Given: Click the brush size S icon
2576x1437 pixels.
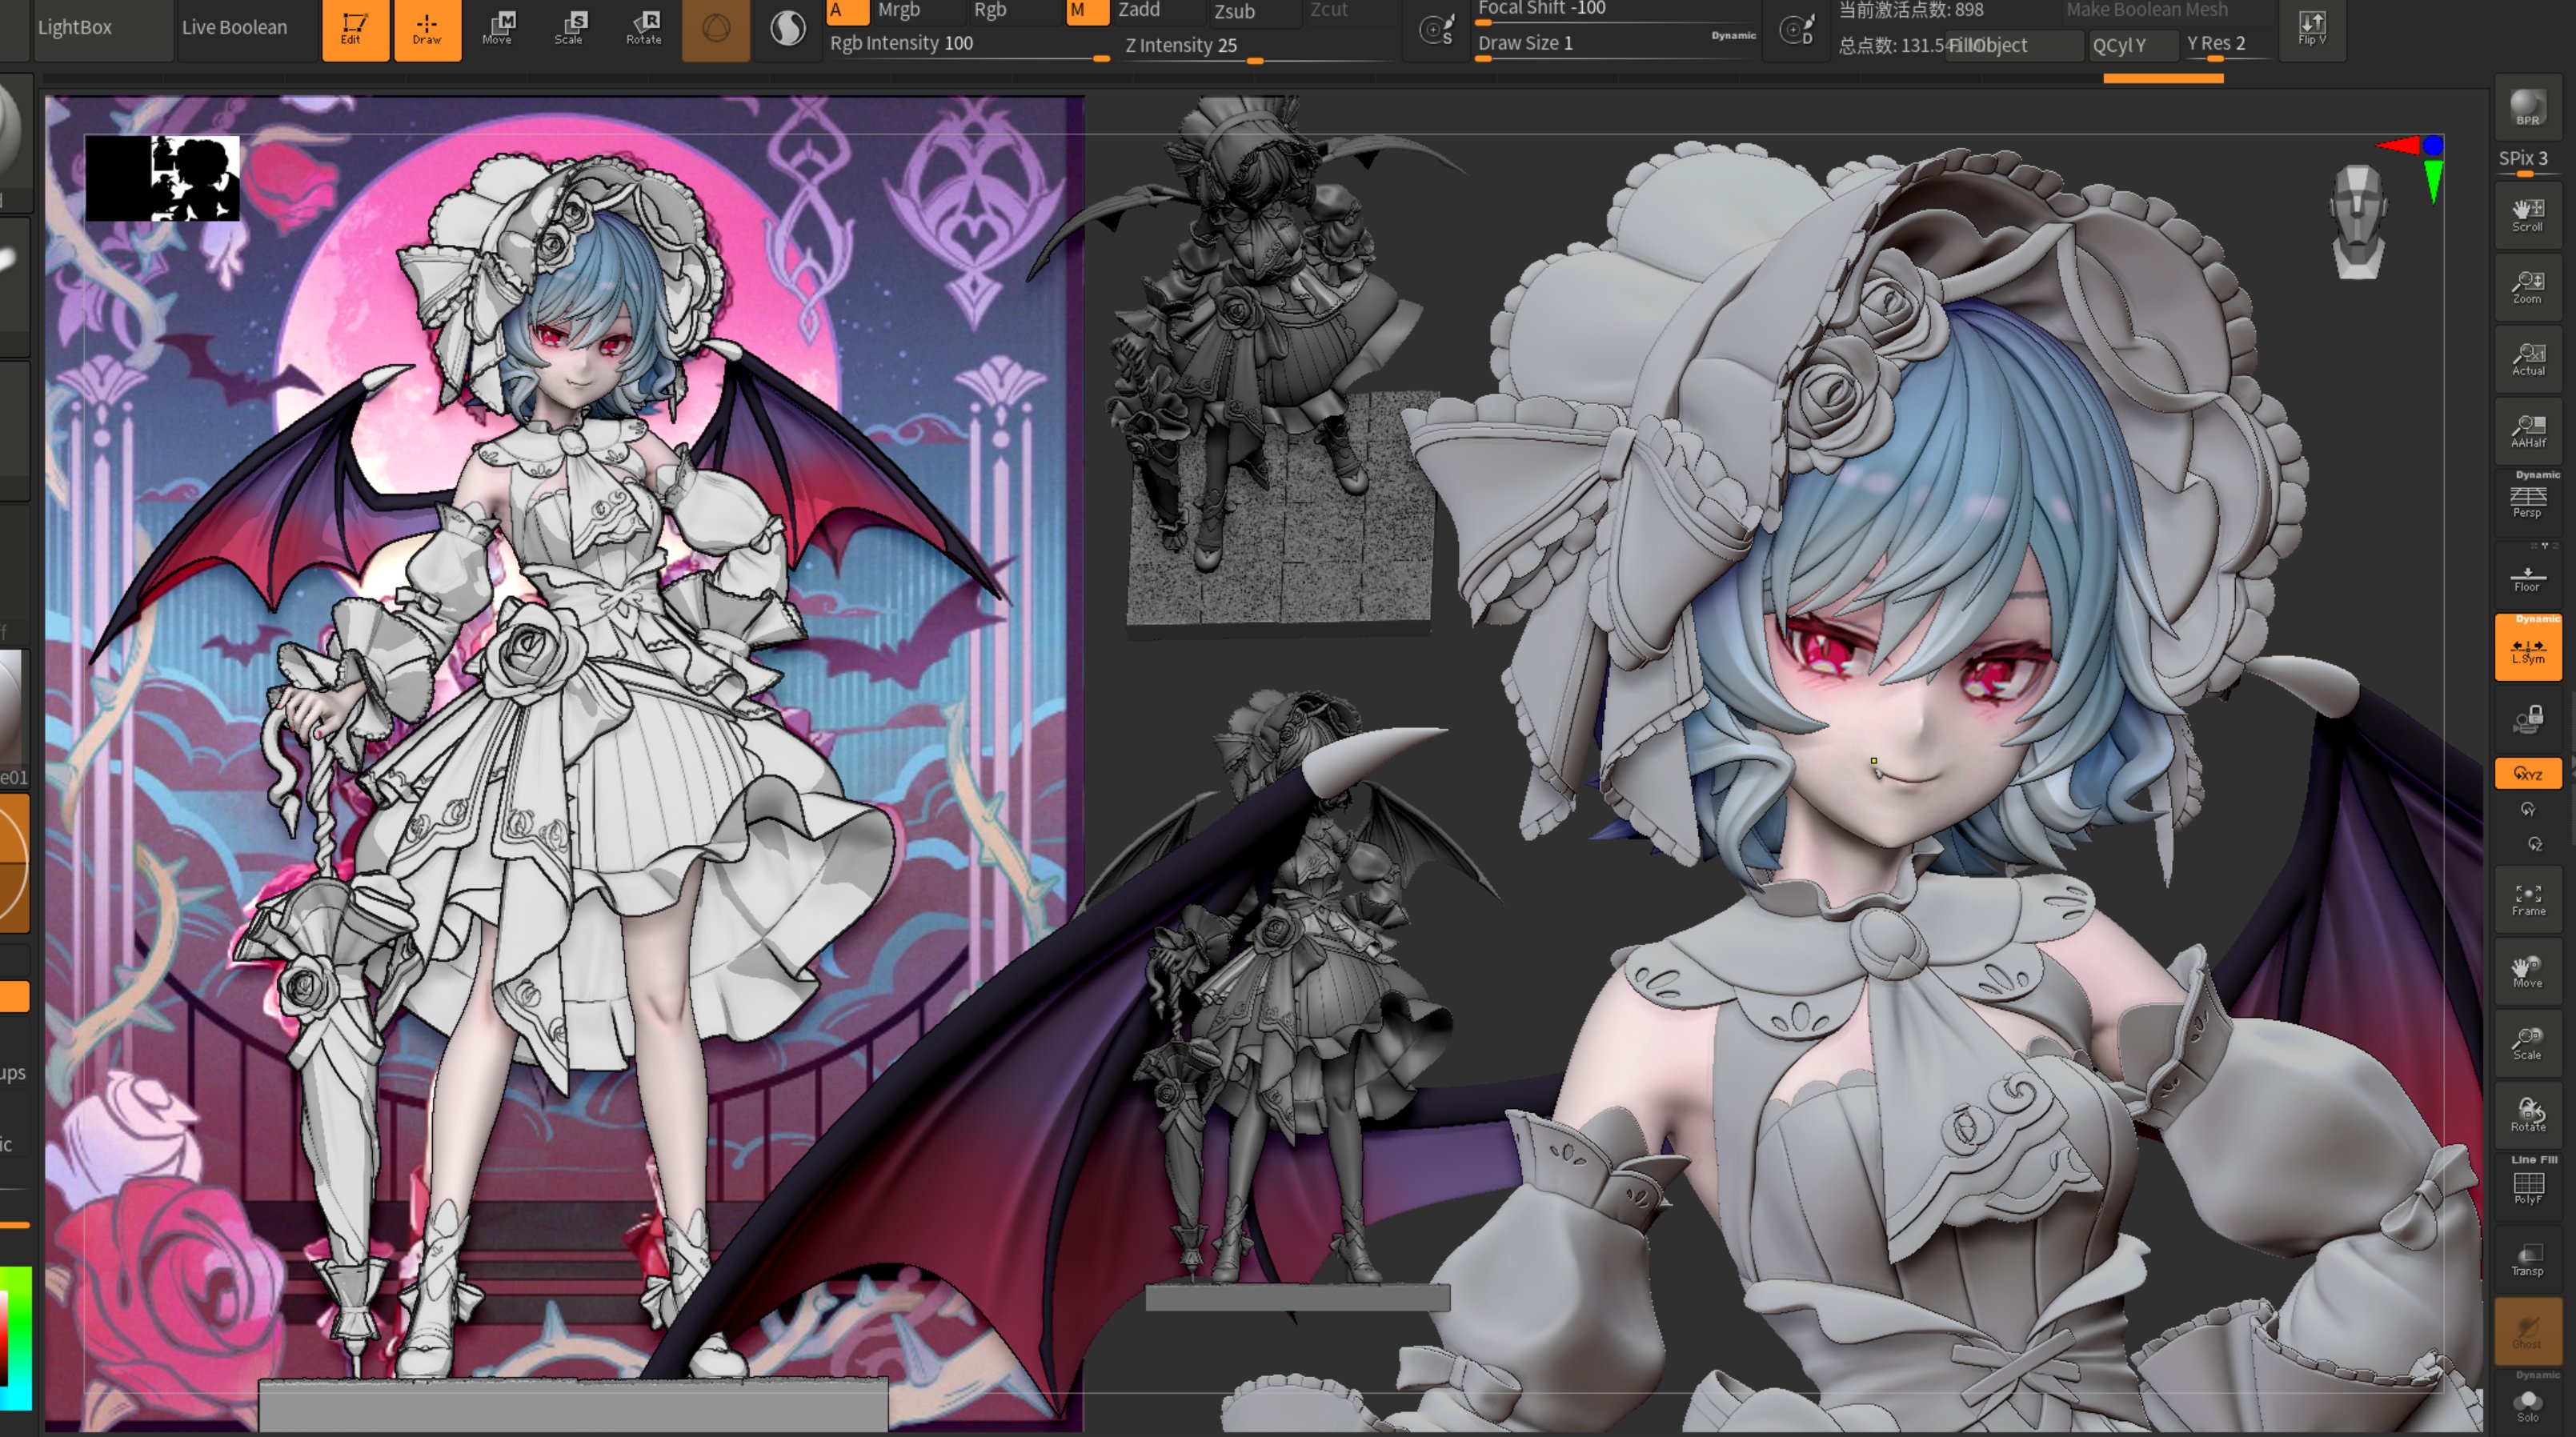Looking at the screenshot, I should [1437, 31].
